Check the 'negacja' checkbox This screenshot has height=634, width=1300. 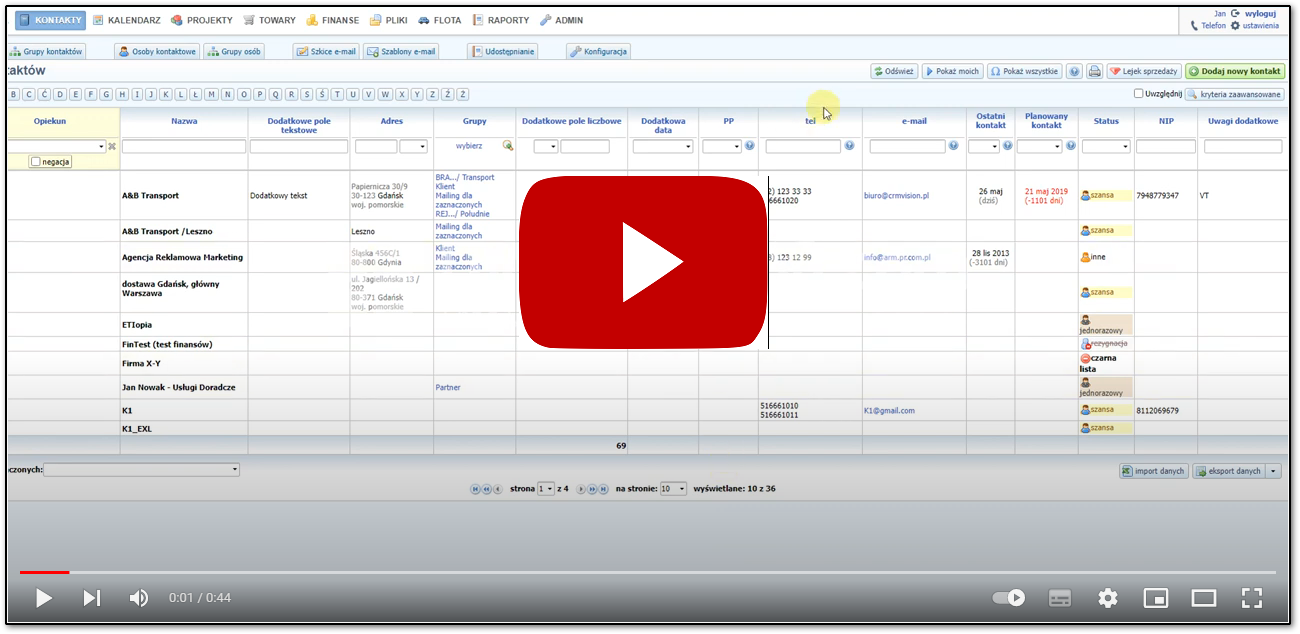(x=36, y=162)
